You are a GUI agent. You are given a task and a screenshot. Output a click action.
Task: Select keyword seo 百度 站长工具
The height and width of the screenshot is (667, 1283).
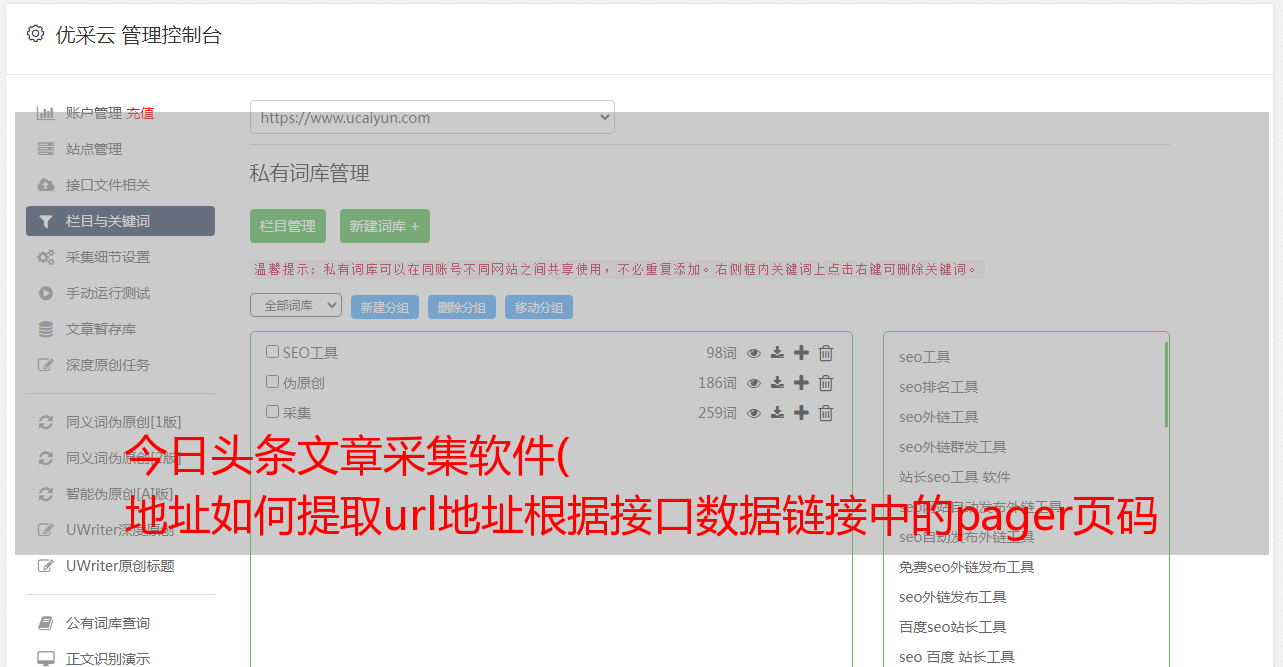click(957, 657)
